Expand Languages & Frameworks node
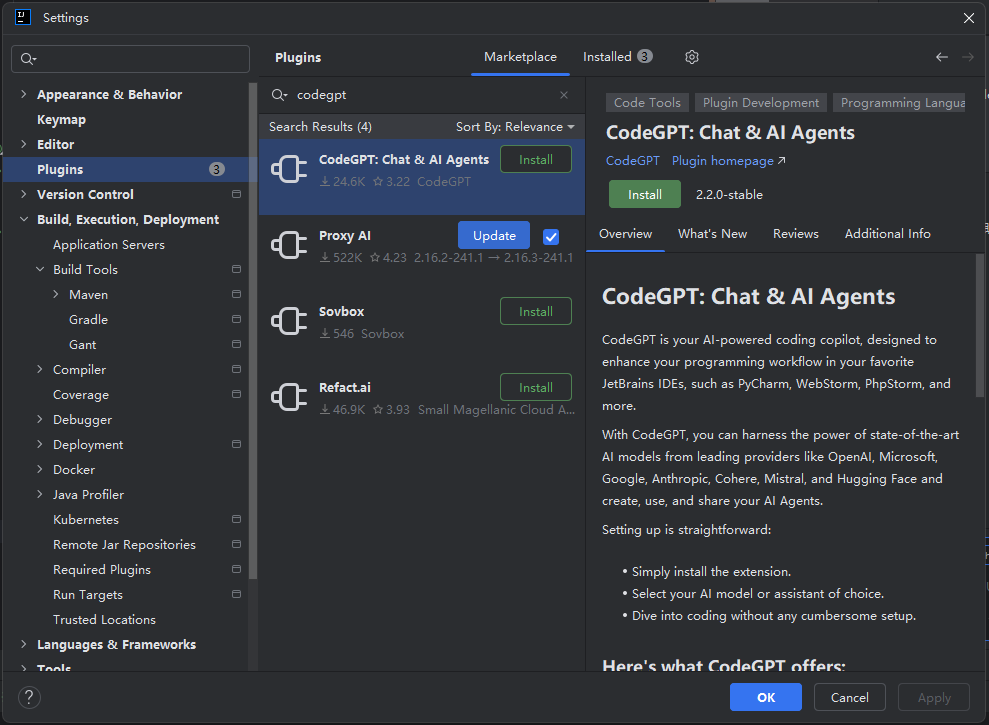The width and height of the screenshot is (989, 725). click(23, 644)
